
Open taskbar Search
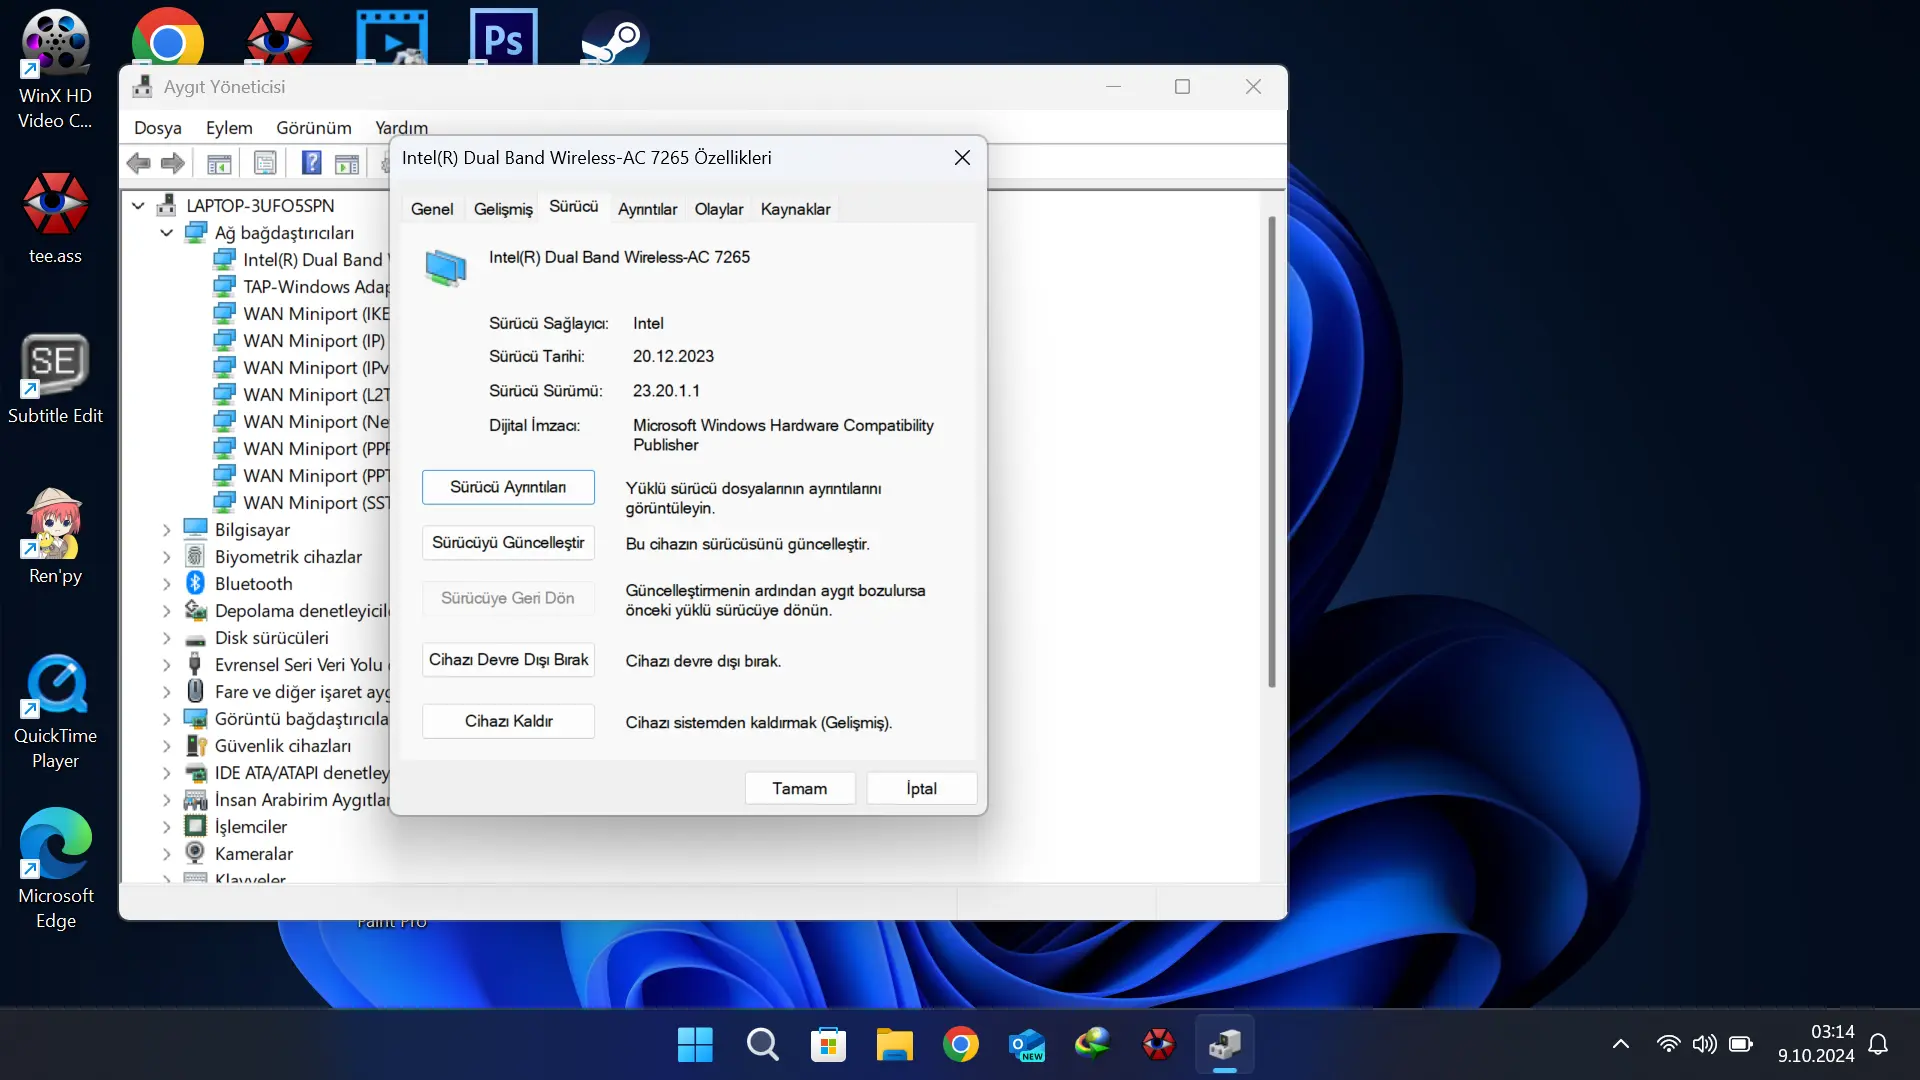762,1045
